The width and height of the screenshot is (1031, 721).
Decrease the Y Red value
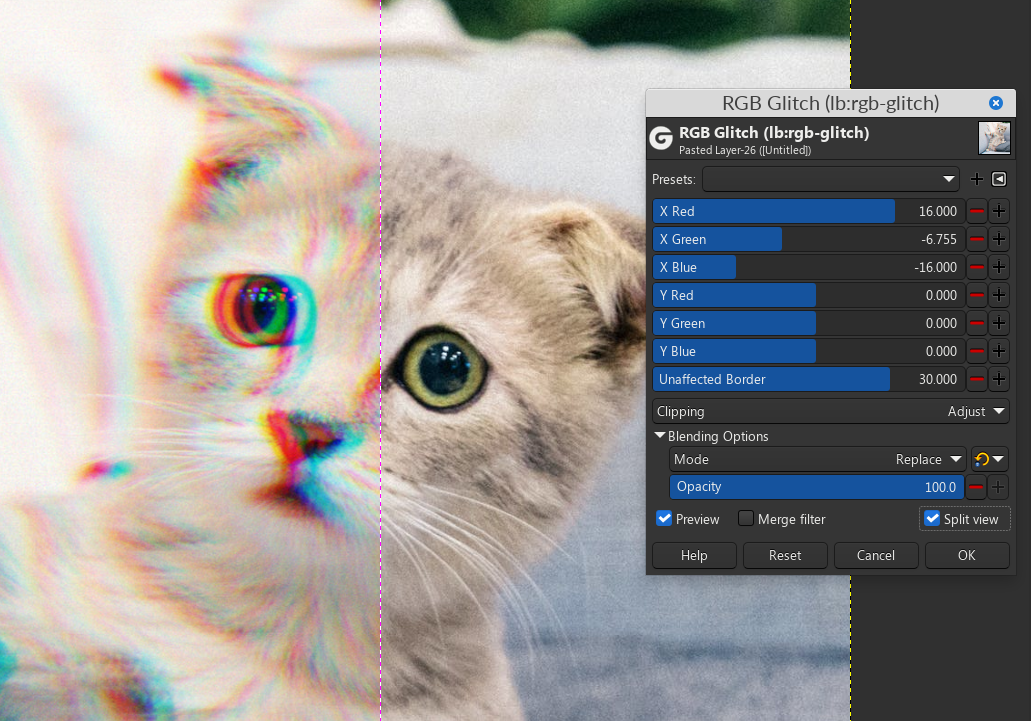click(976, 296)
